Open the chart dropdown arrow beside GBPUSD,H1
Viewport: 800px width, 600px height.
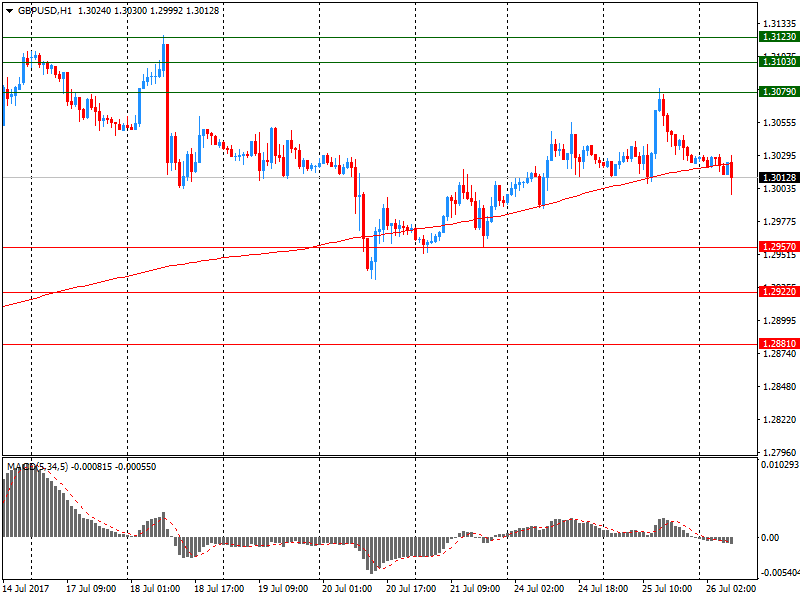pos(9,11)
